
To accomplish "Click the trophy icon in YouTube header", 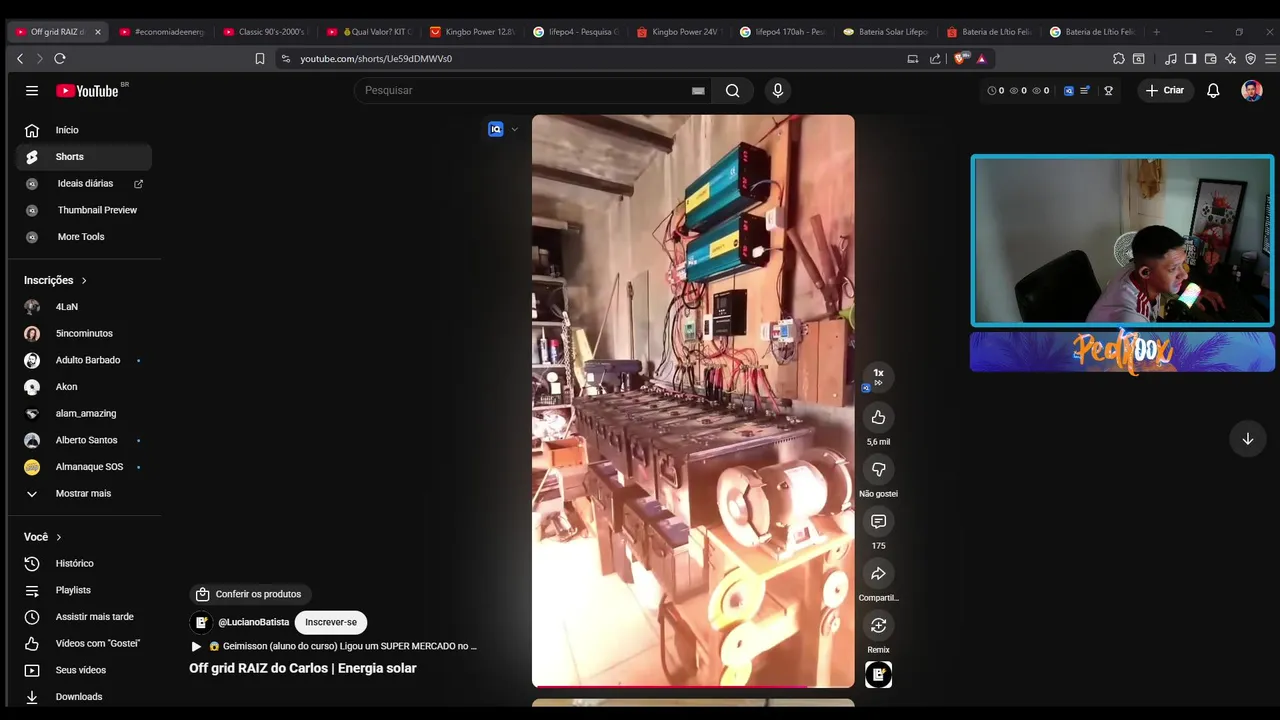I will pyautogui.click(x=1108, y=90).
